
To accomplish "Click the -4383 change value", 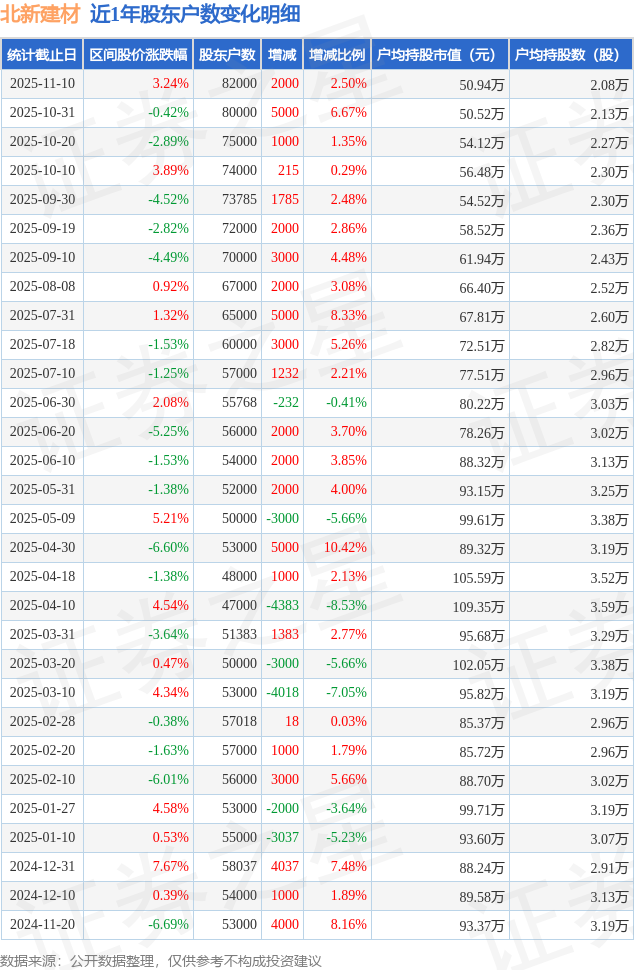I will click(x=282, y=606).
